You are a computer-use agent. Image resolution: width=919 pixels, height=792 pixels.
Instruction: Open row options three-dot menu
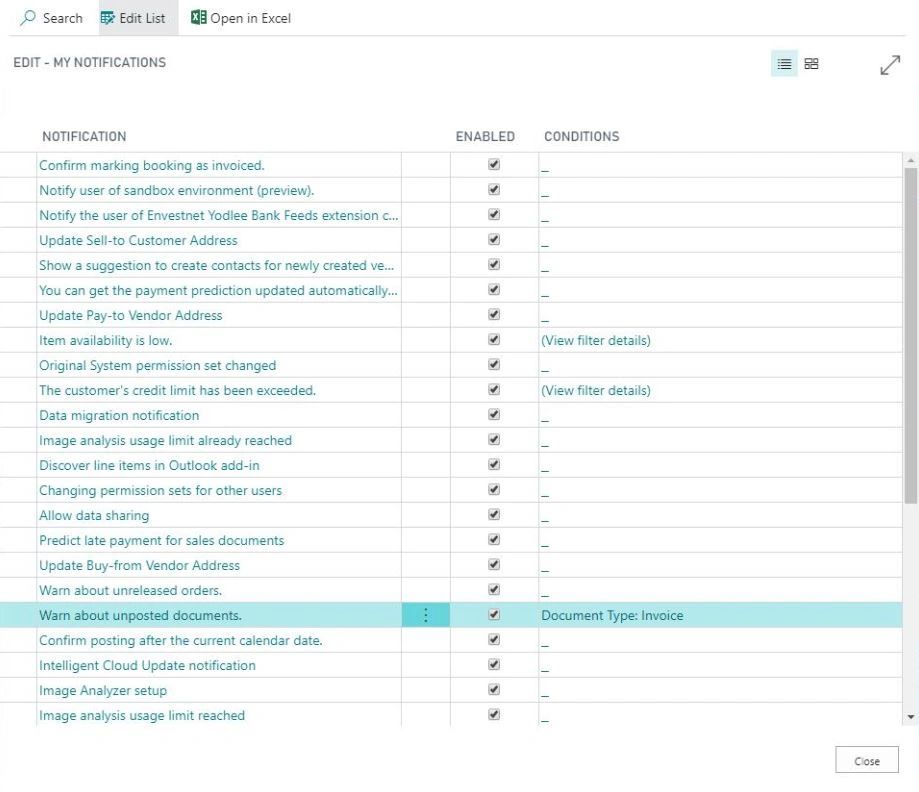(426, 615)
